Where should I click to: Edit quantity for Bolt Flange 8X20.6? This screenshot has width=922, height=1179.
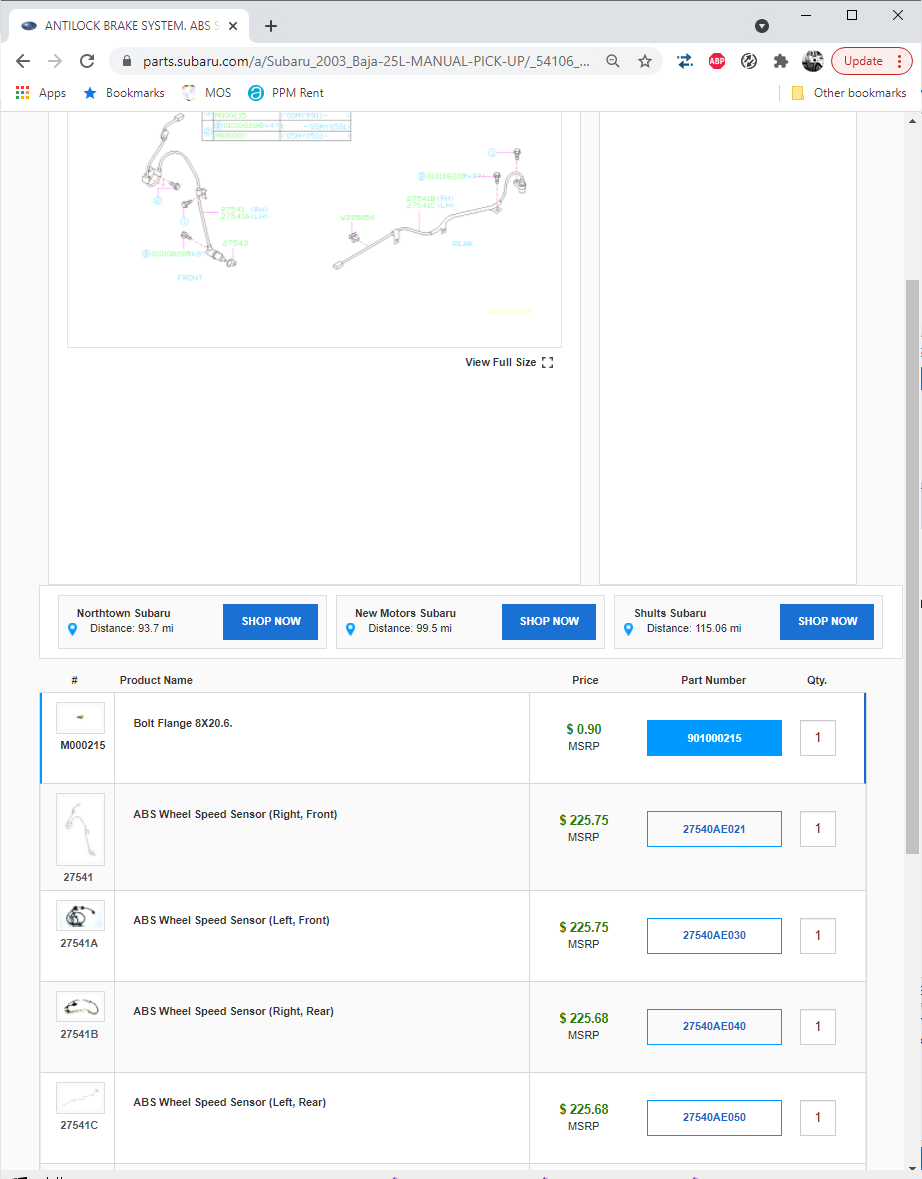(x=818, y=738)
